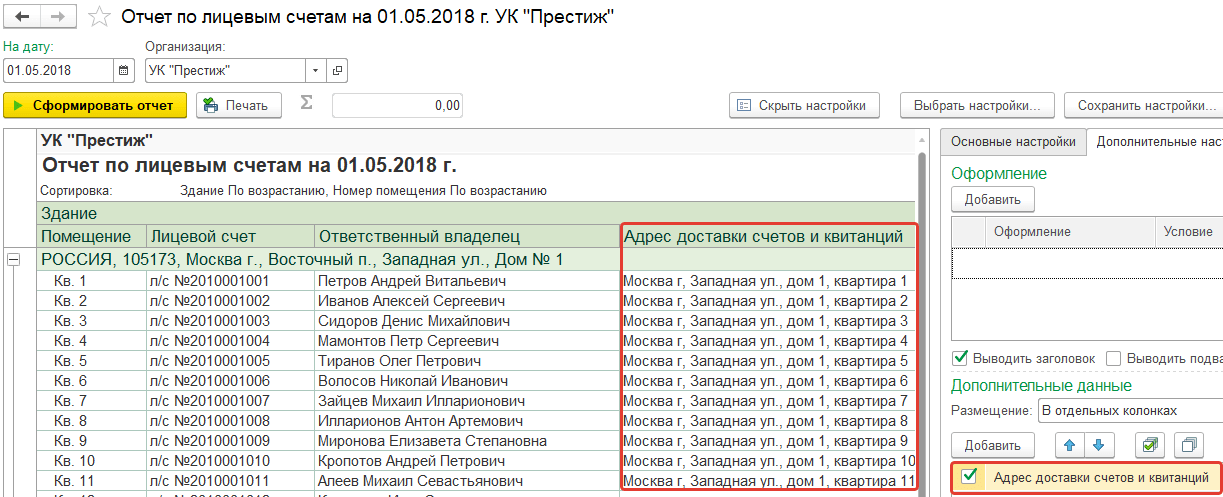Open the organization record via open-form icon

click(x=337, y=71)
